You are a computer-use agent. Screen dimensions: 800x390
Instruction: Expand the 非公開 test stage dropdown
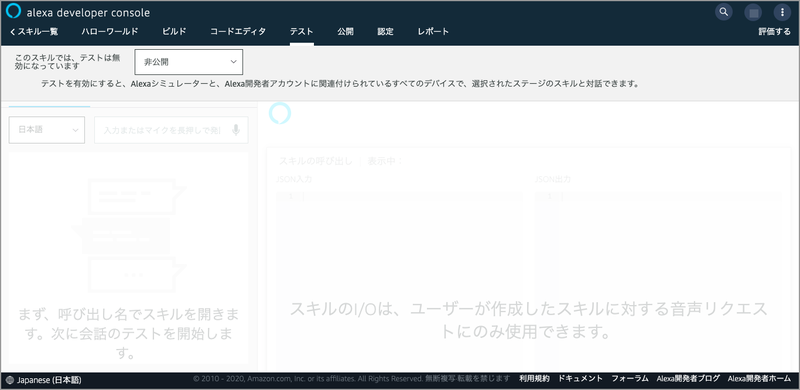click(x=189, y=62)
